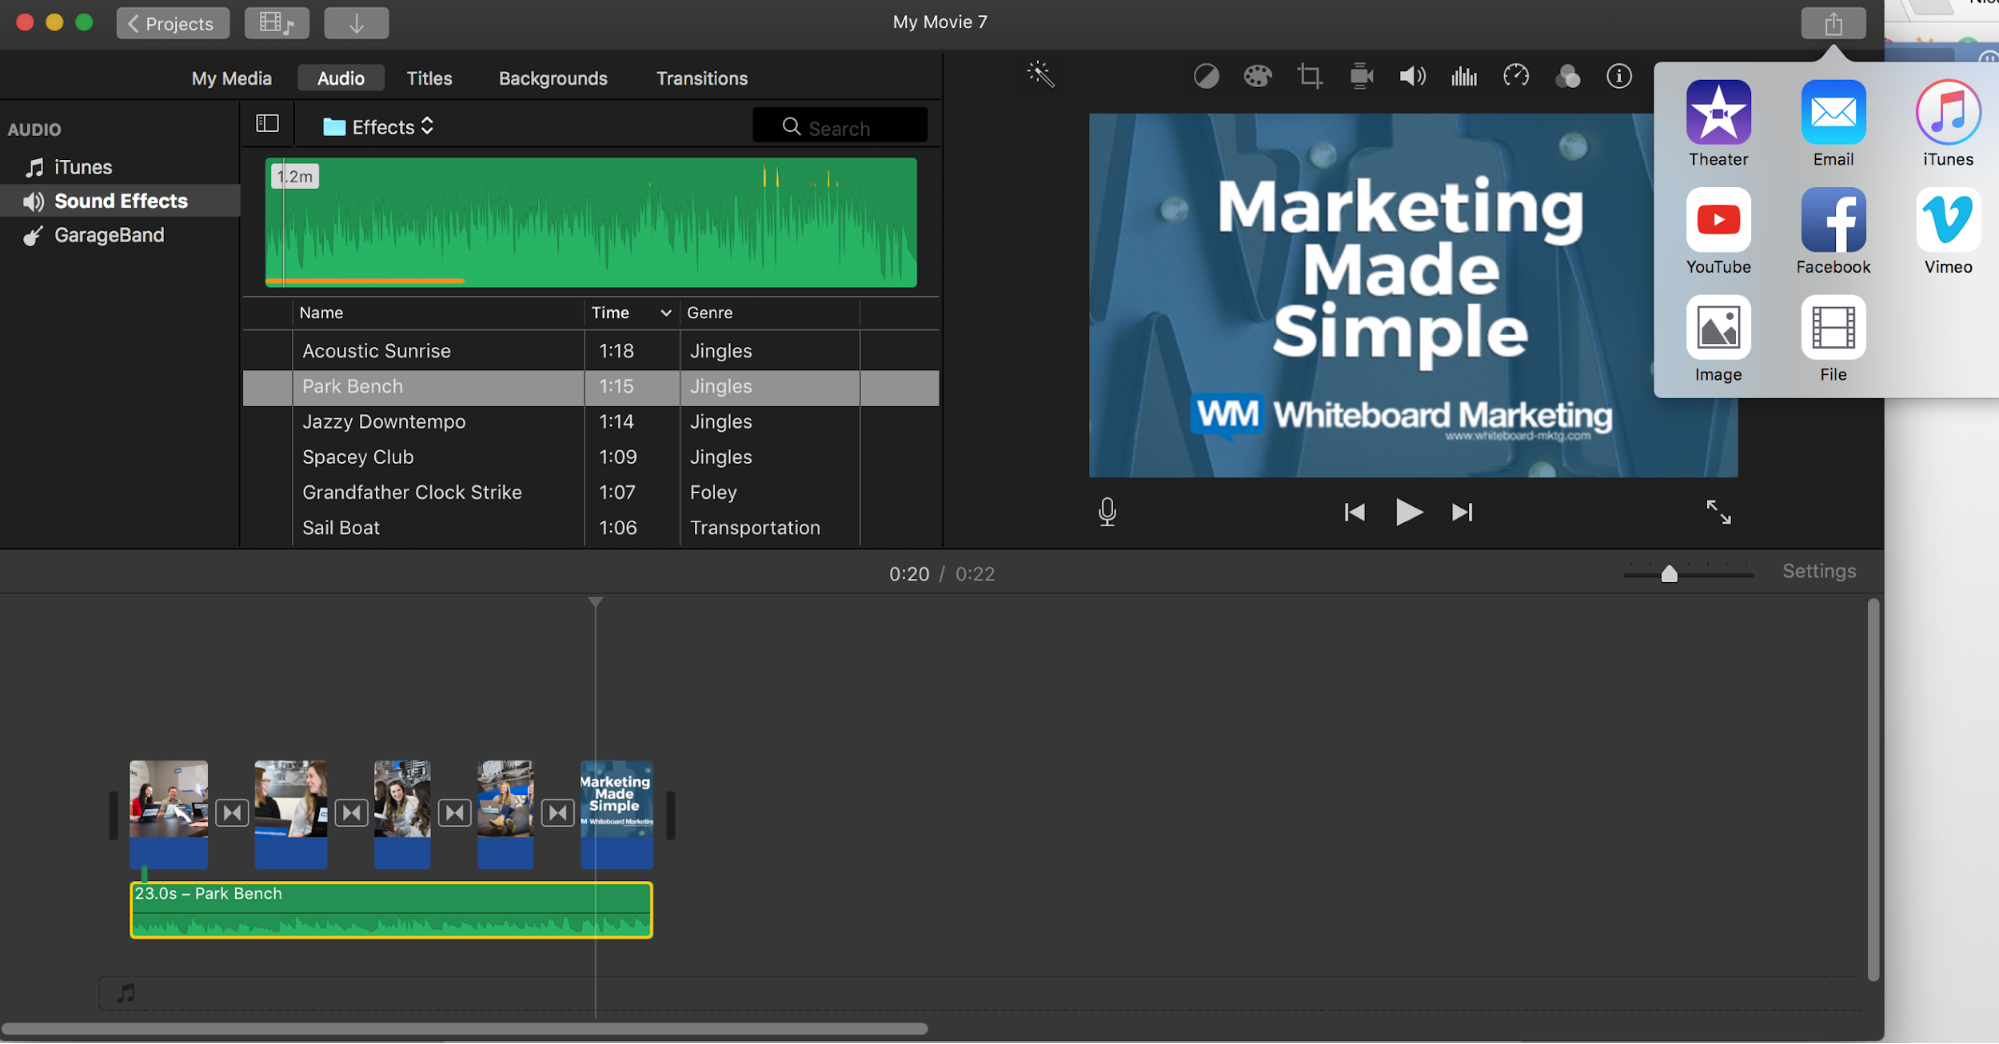Select the Spacey Club track
The image size is (1999, 1044).
click(590, 457)
